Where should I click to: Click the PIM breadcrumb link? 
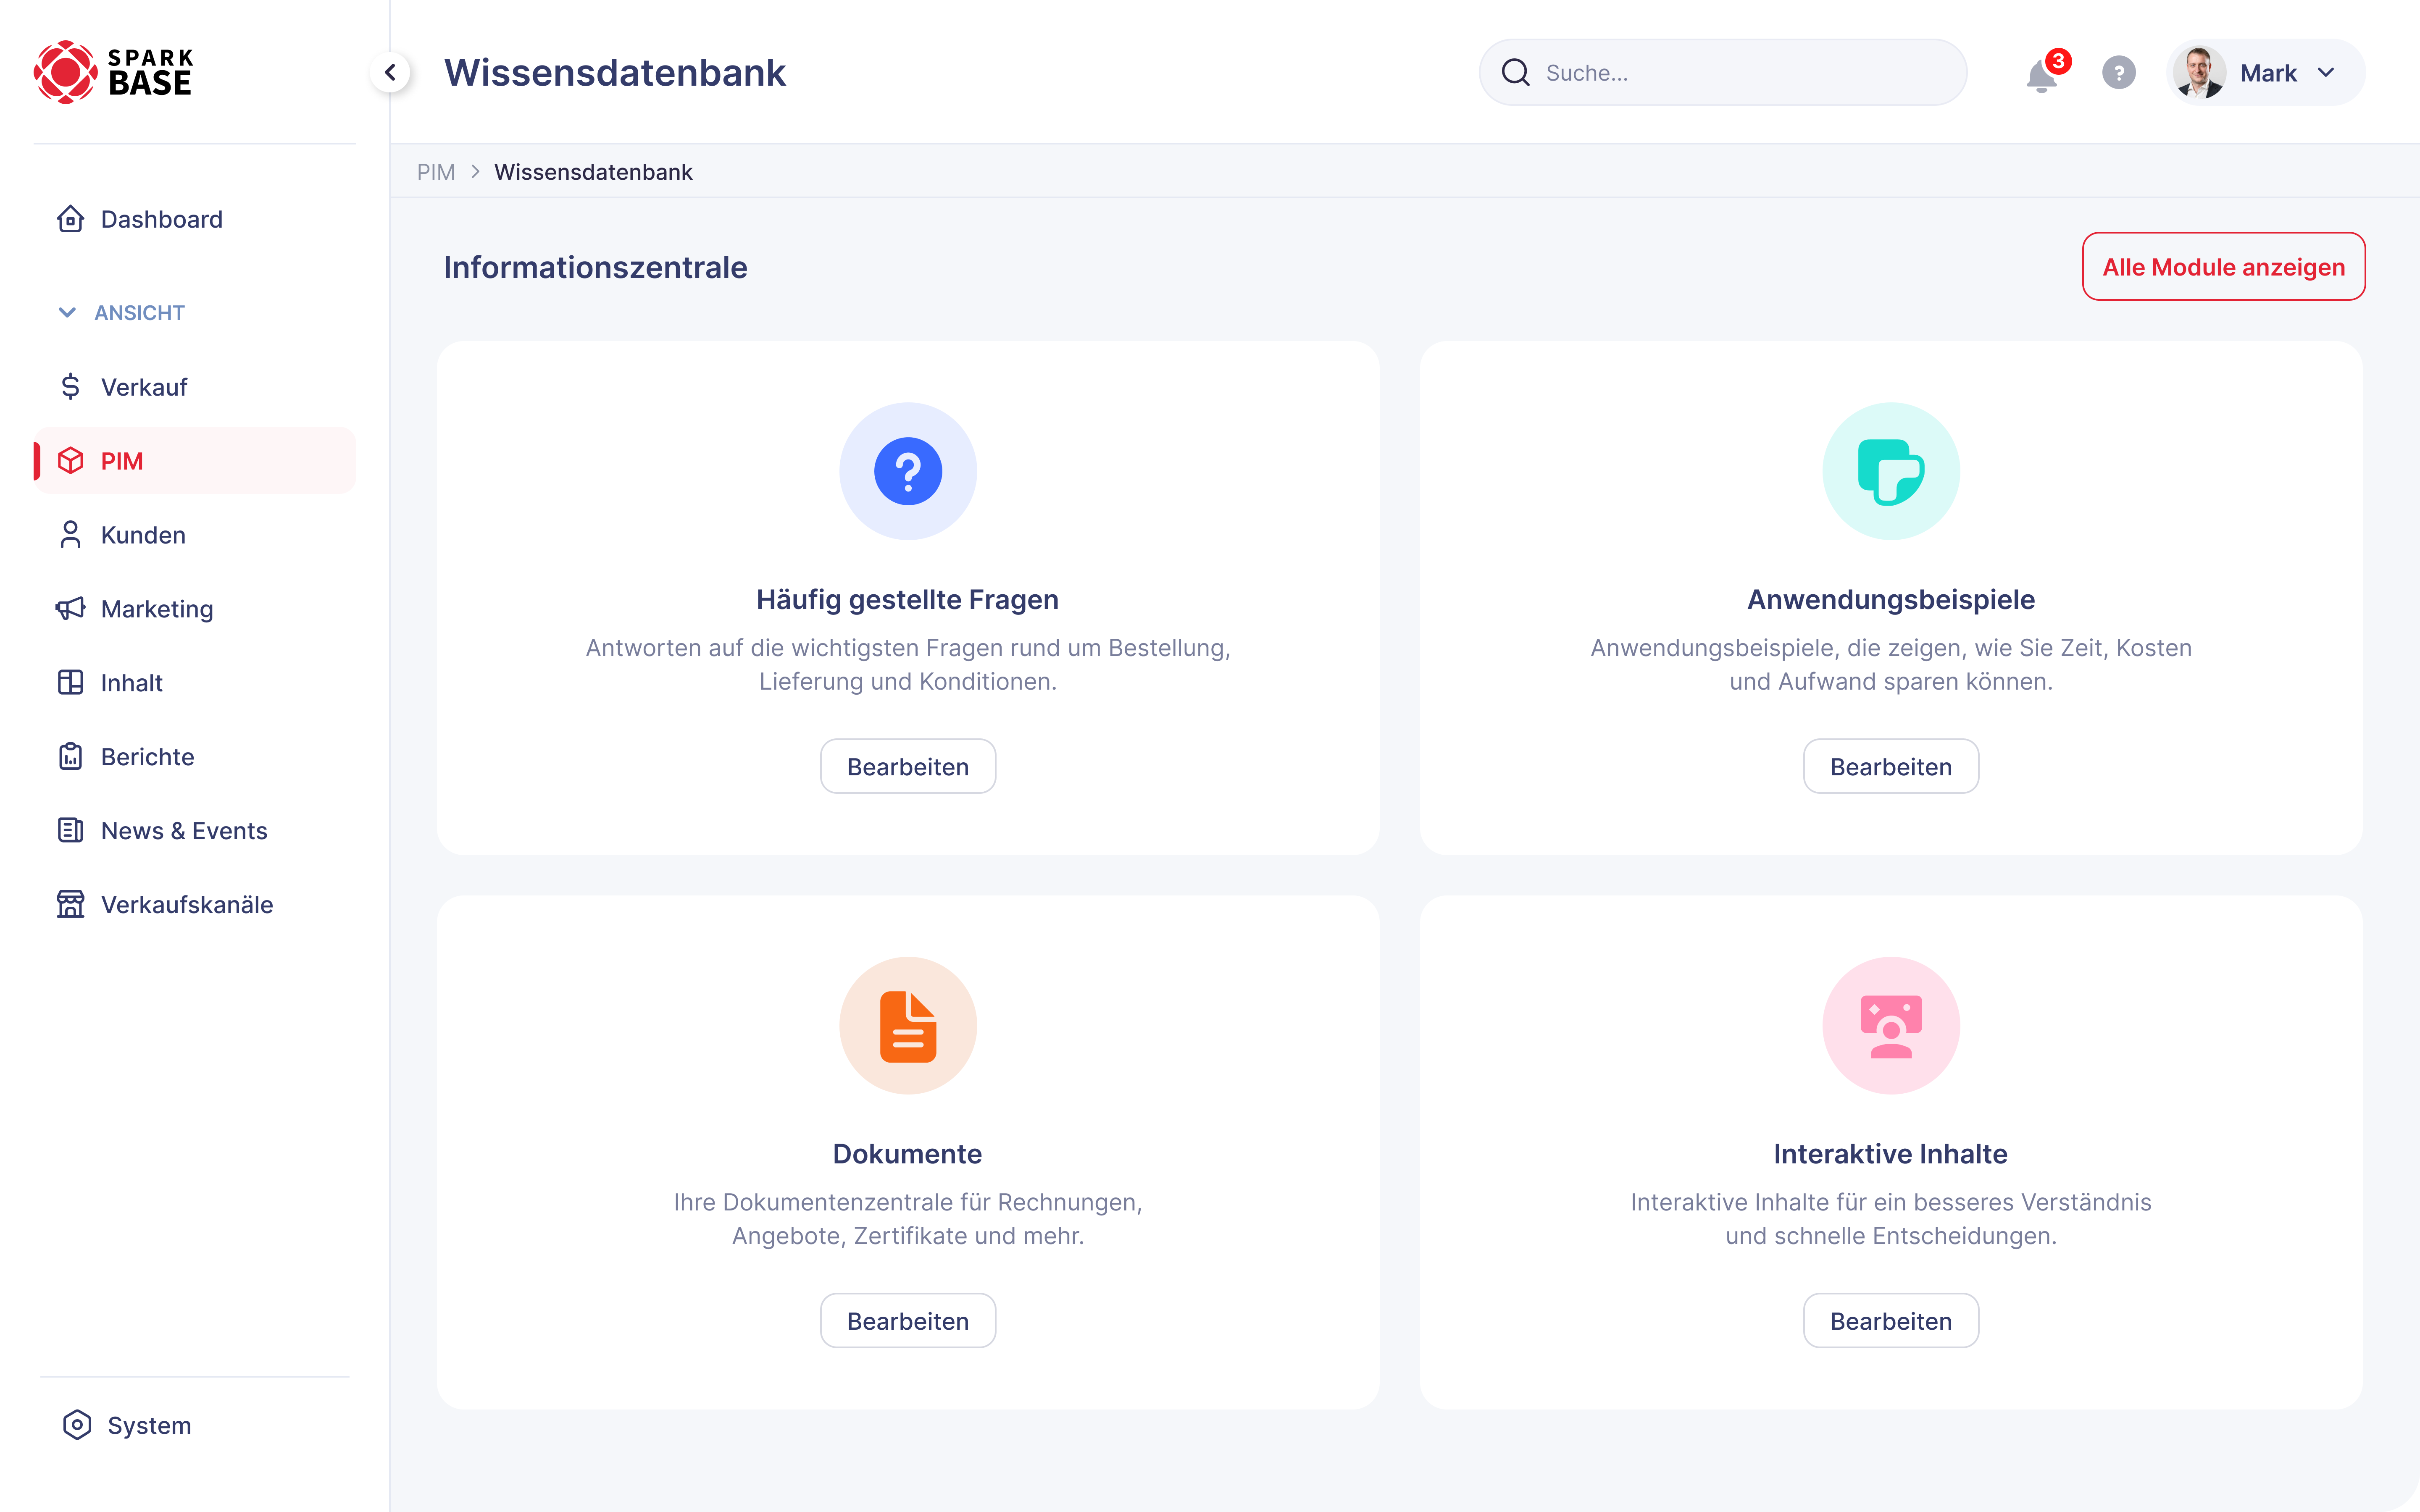[436, 172]
